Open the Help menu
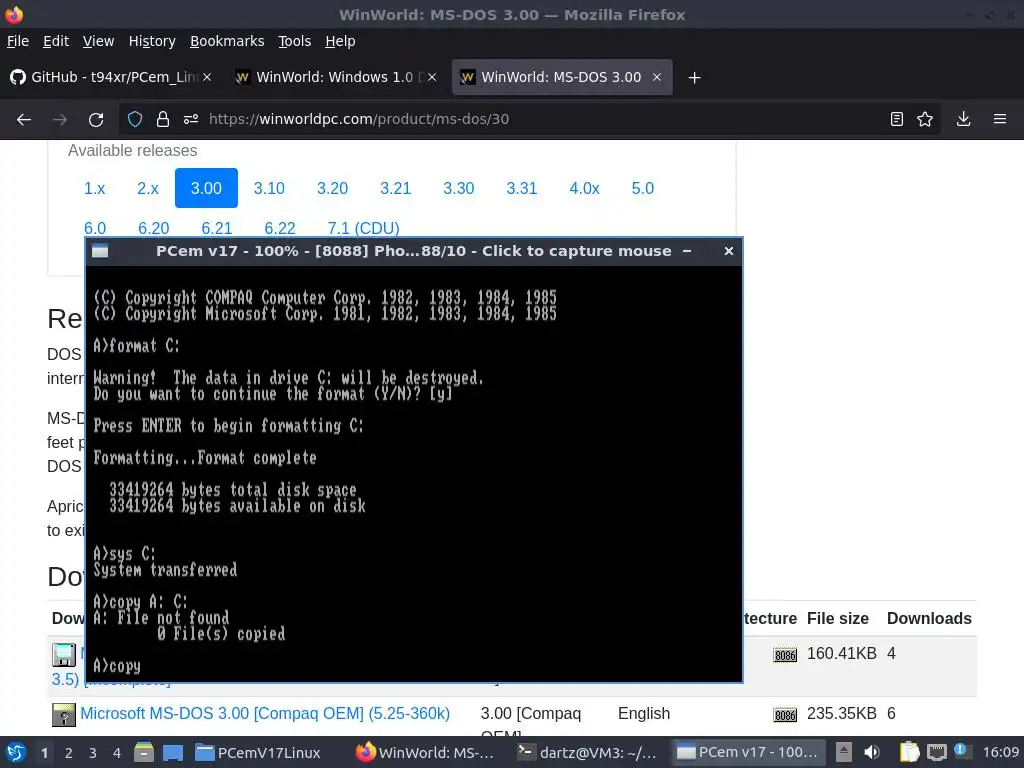1024x768 pixels. (340, 41)
